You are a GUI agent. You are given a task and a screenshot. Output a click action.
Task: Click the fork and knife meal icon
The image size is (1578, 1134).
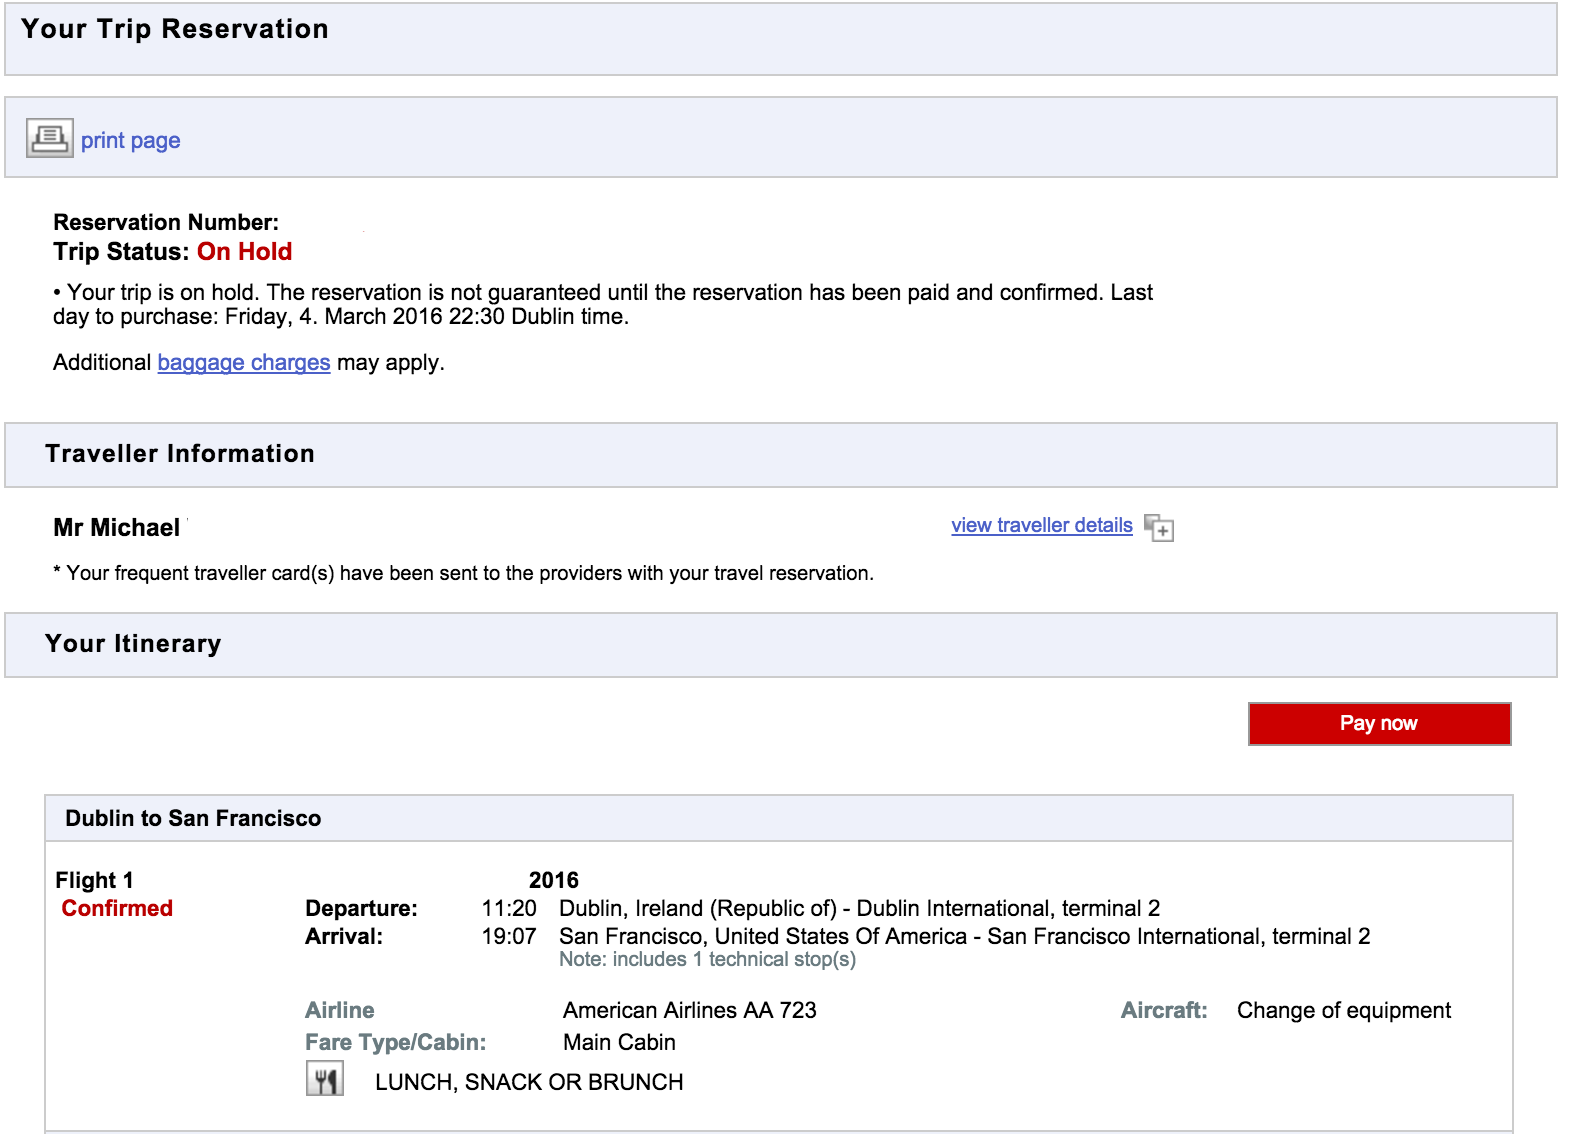coord(324,1080)
